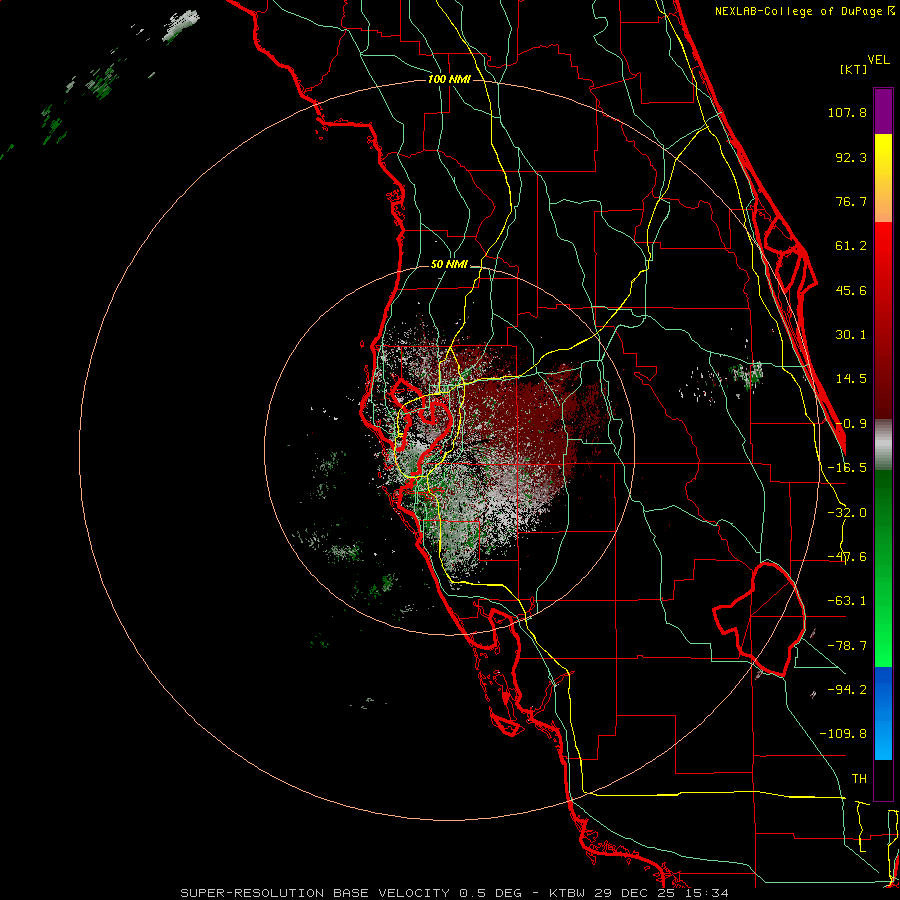This screenshot has width=900, height=900.
Task: Select the -63.1 velocity scale value
Action: point(847,601)
